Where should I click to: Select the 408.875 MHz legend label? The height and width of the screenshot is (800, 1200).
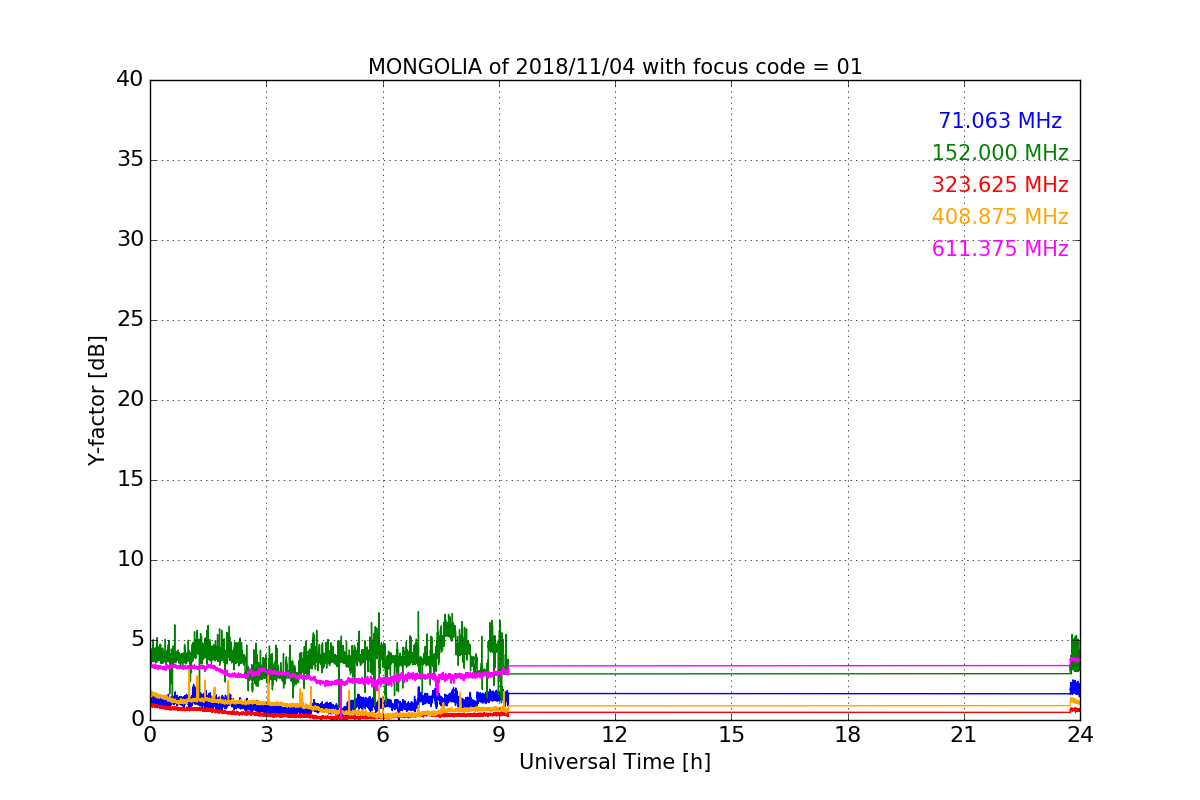tap(1000, 217)
